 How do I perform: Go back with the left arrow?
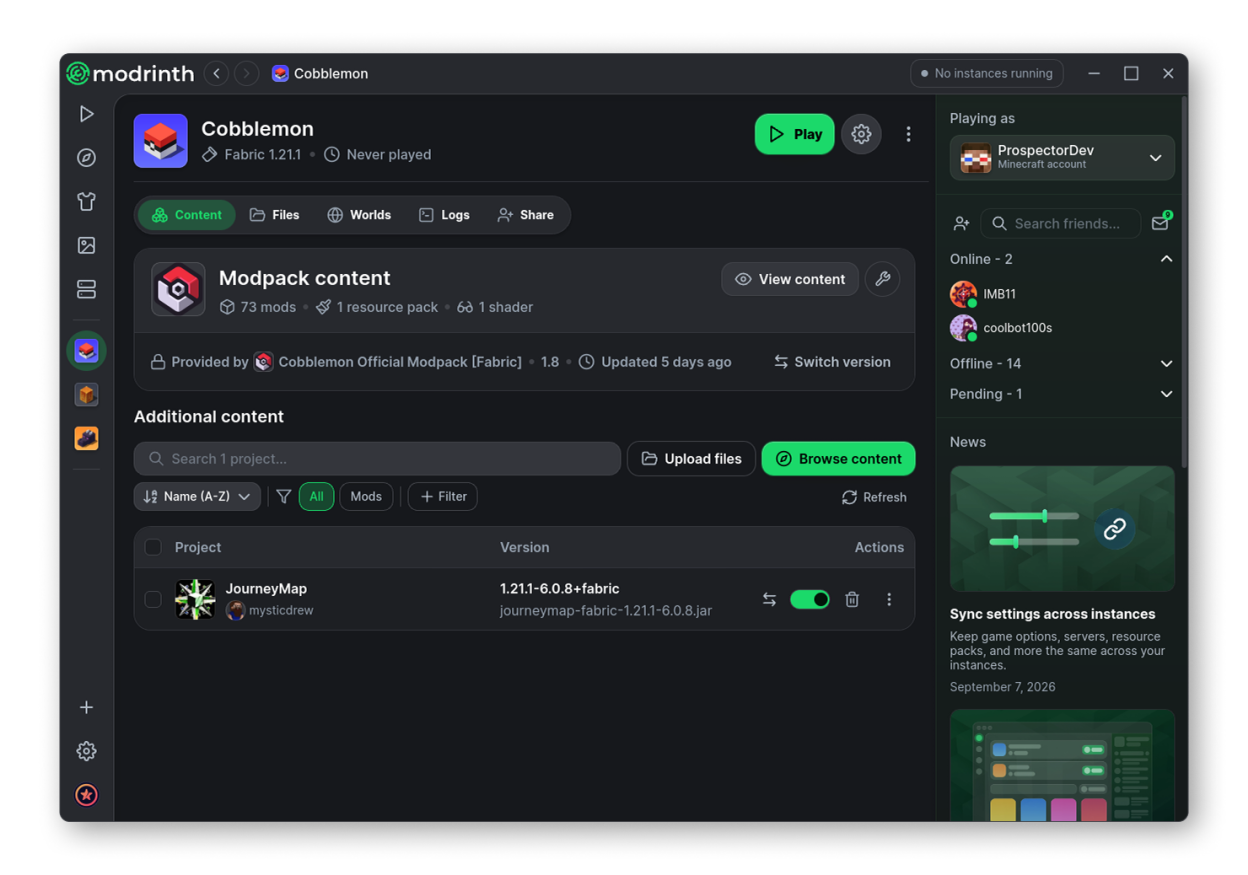tap(216, 73)
